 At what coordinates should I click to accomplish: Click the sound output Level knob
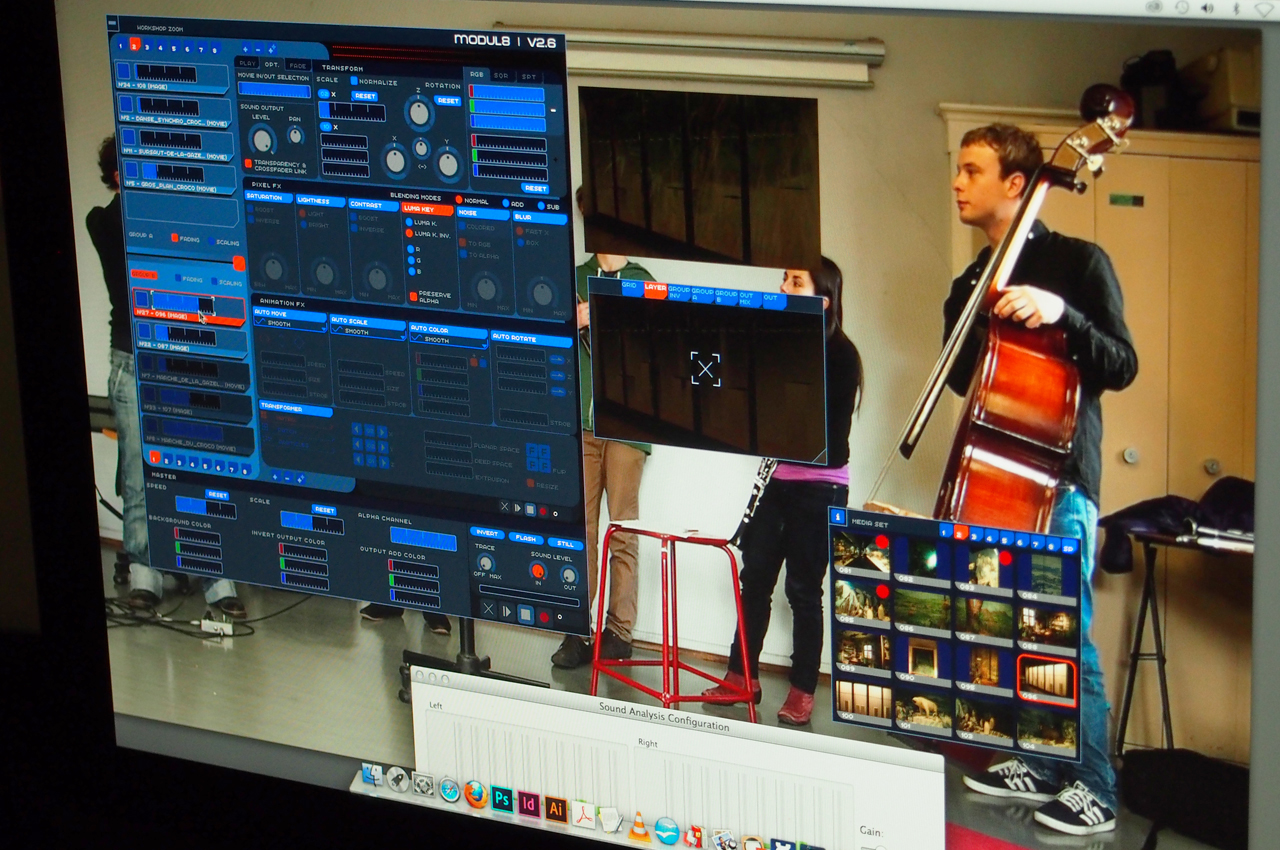(x=262, y=140)
